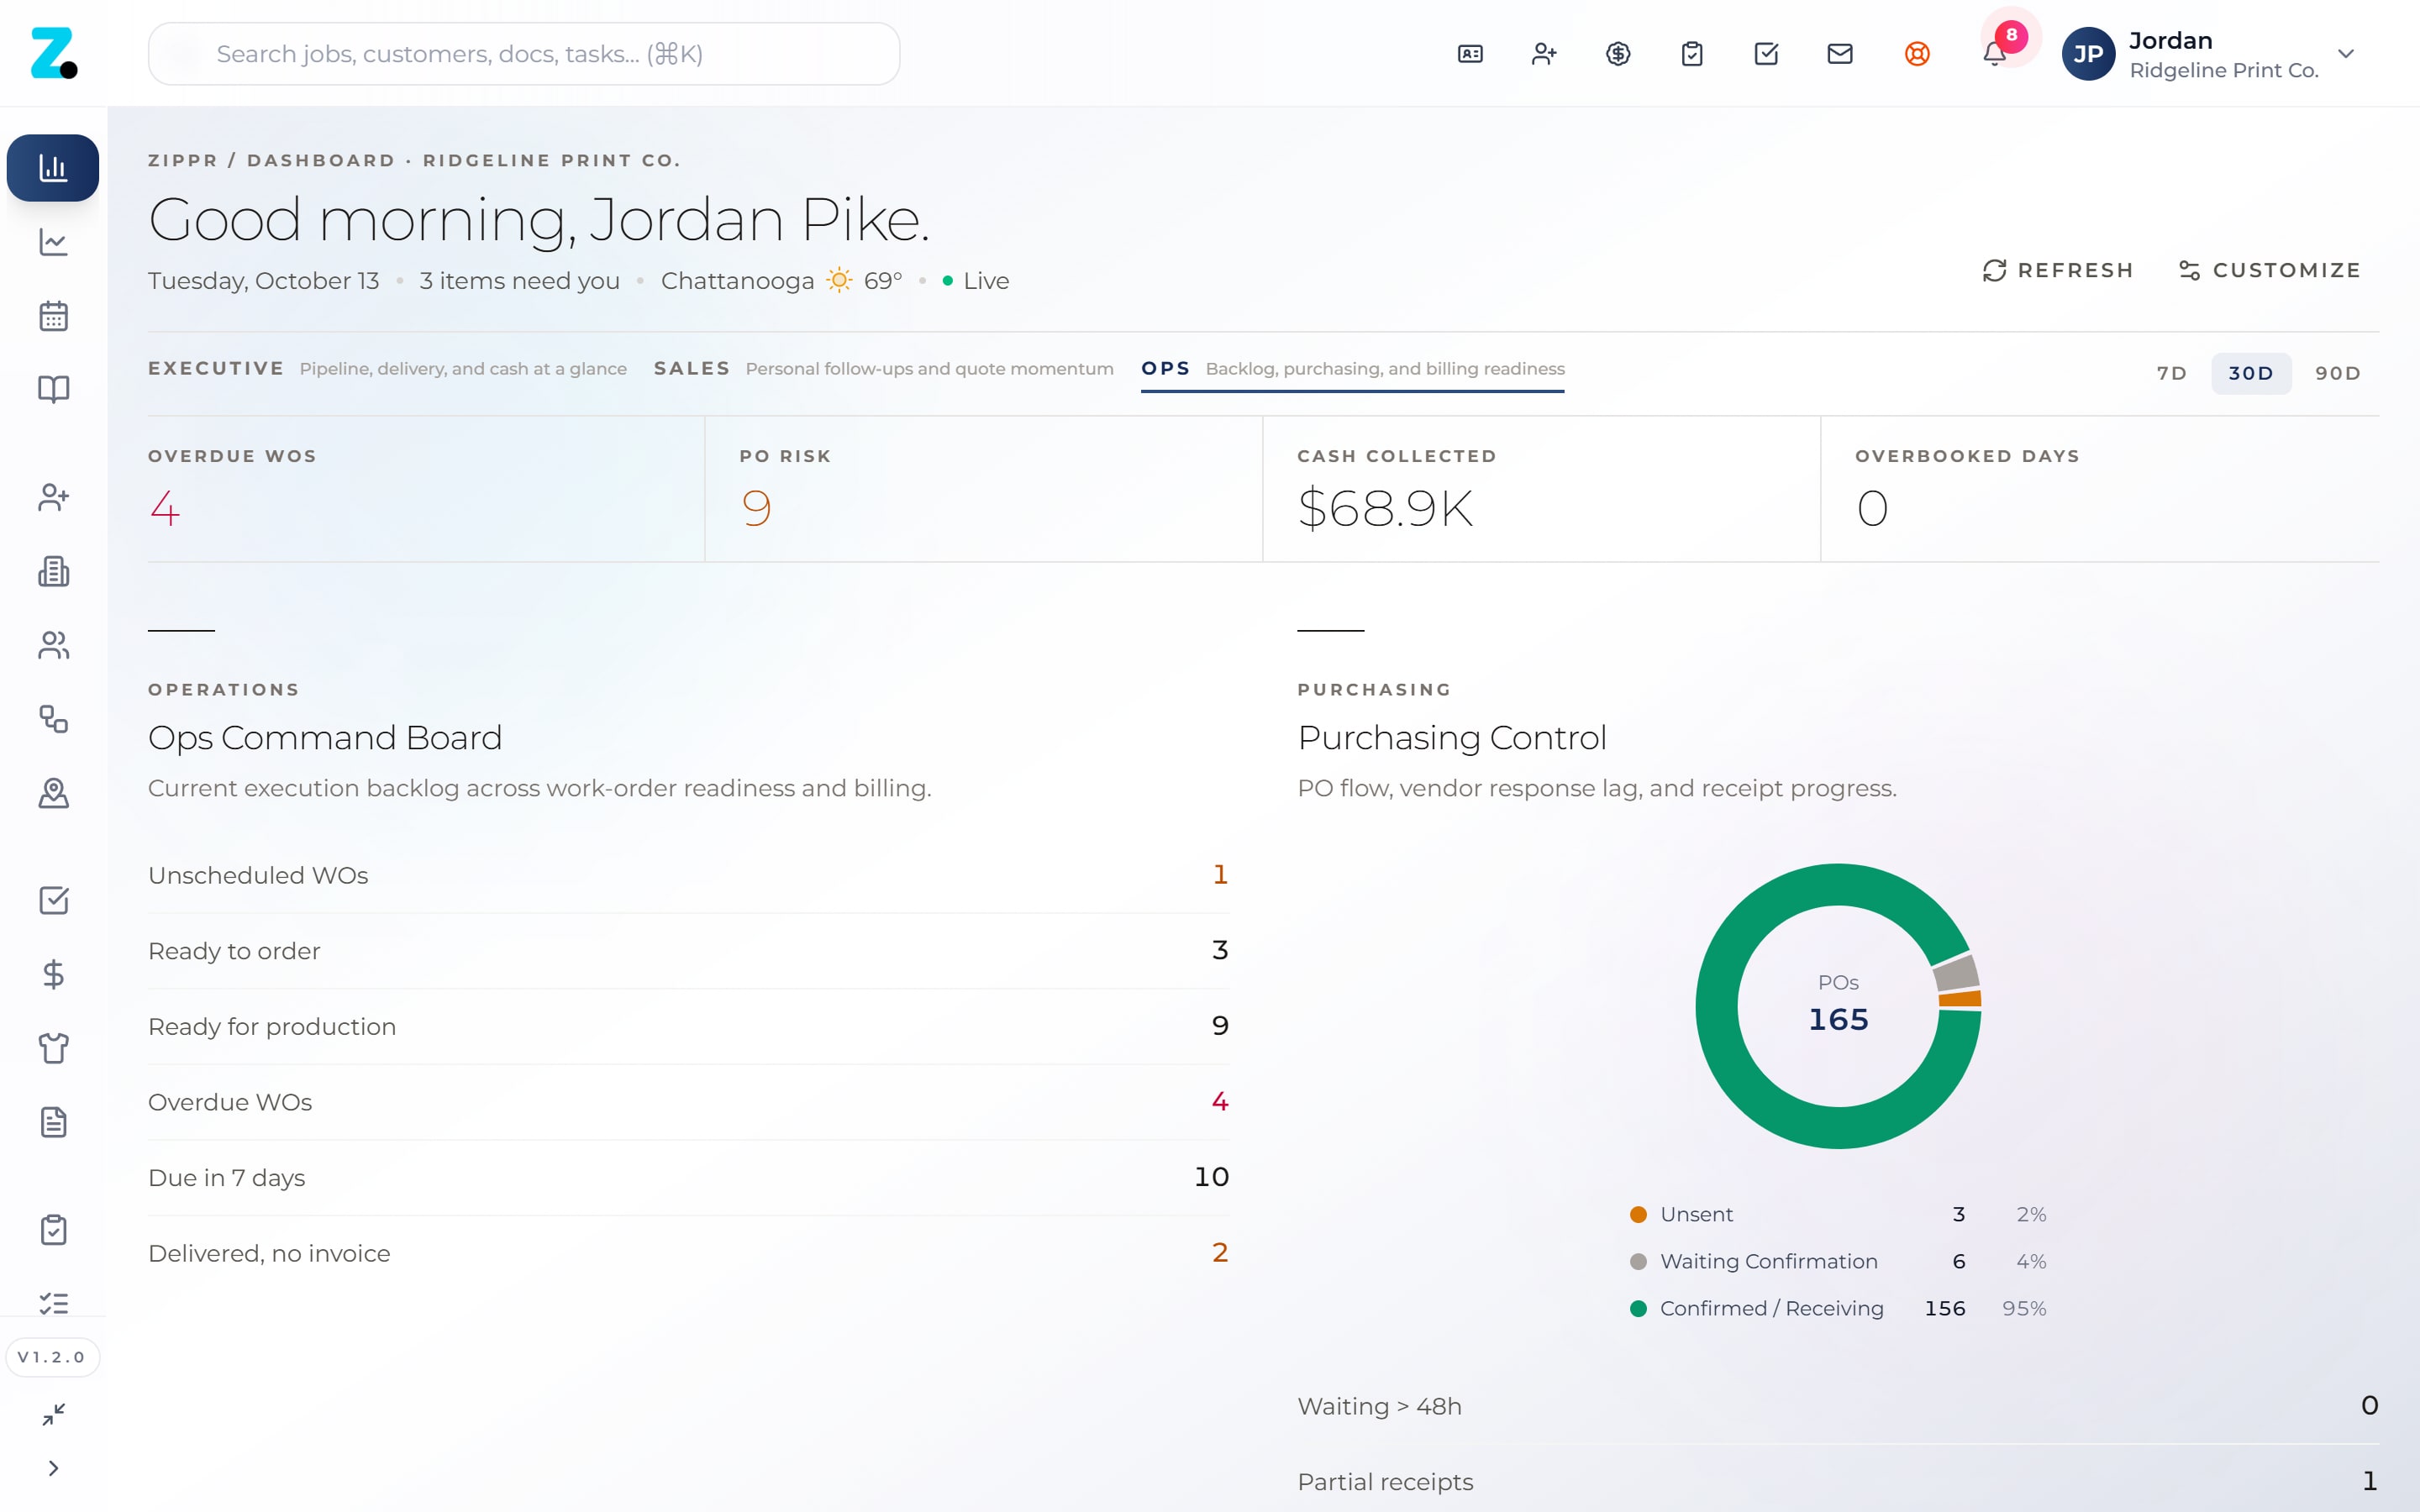Viewport: 2420px width, 1512px height.
Task: Open the mail envelope icon in top bar
Action: point(1840,54)
